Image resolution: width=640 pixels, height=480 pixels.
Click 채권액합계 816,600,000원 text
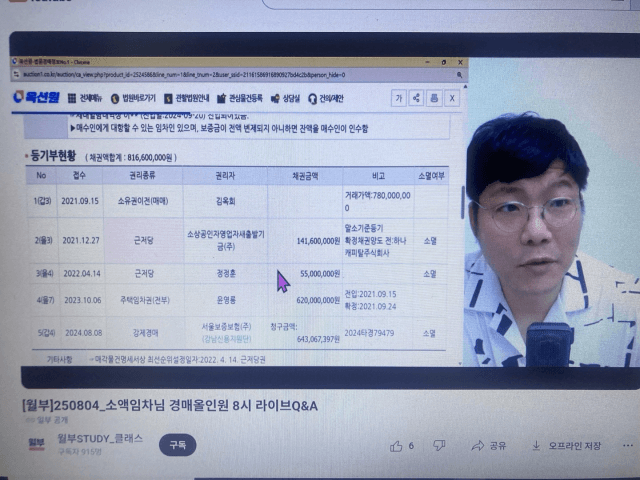pyautogui.click(x=131, y=158)
